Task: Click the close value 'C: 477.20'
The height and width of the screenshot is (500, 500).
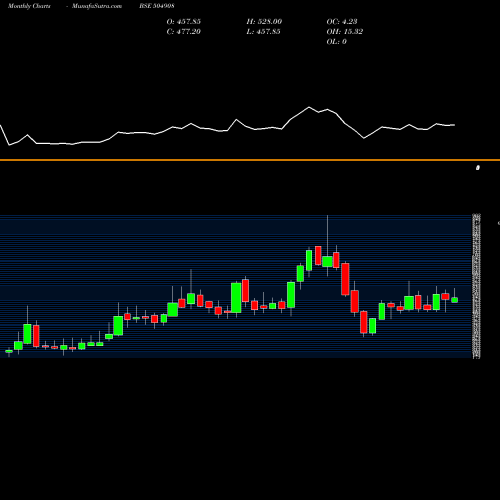Action: click(x=184, y=32)
